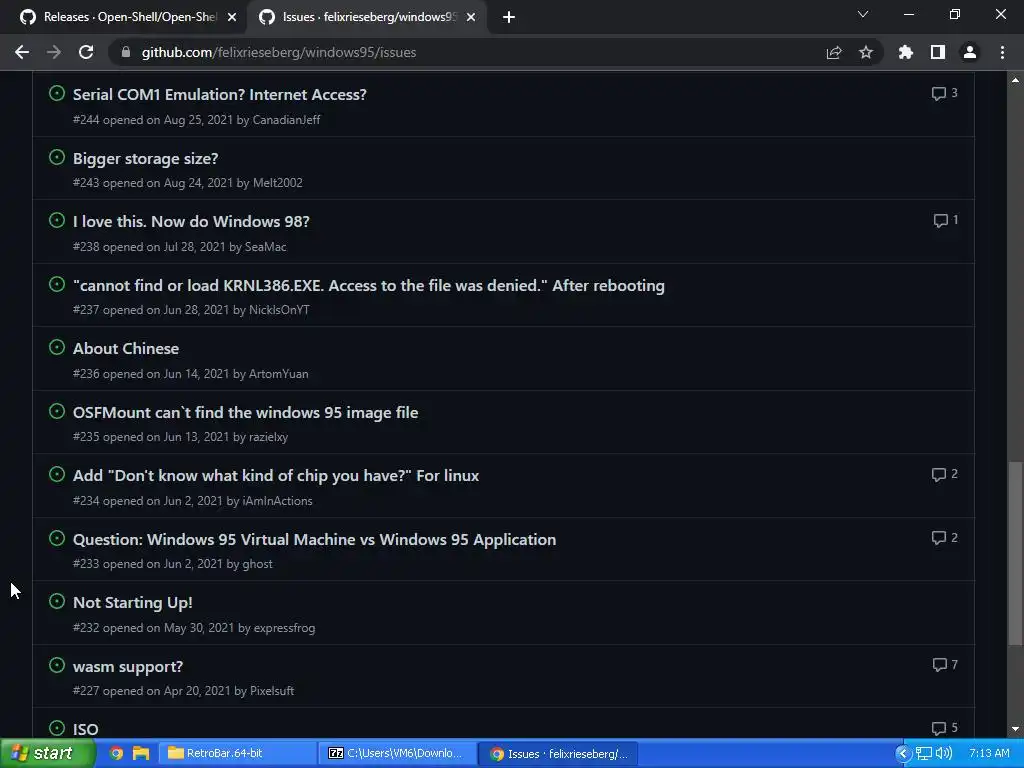This screenshot has width=1024, height=768.
Task: View issues by author ArtomYuan
Action: (x=278, y=374)
